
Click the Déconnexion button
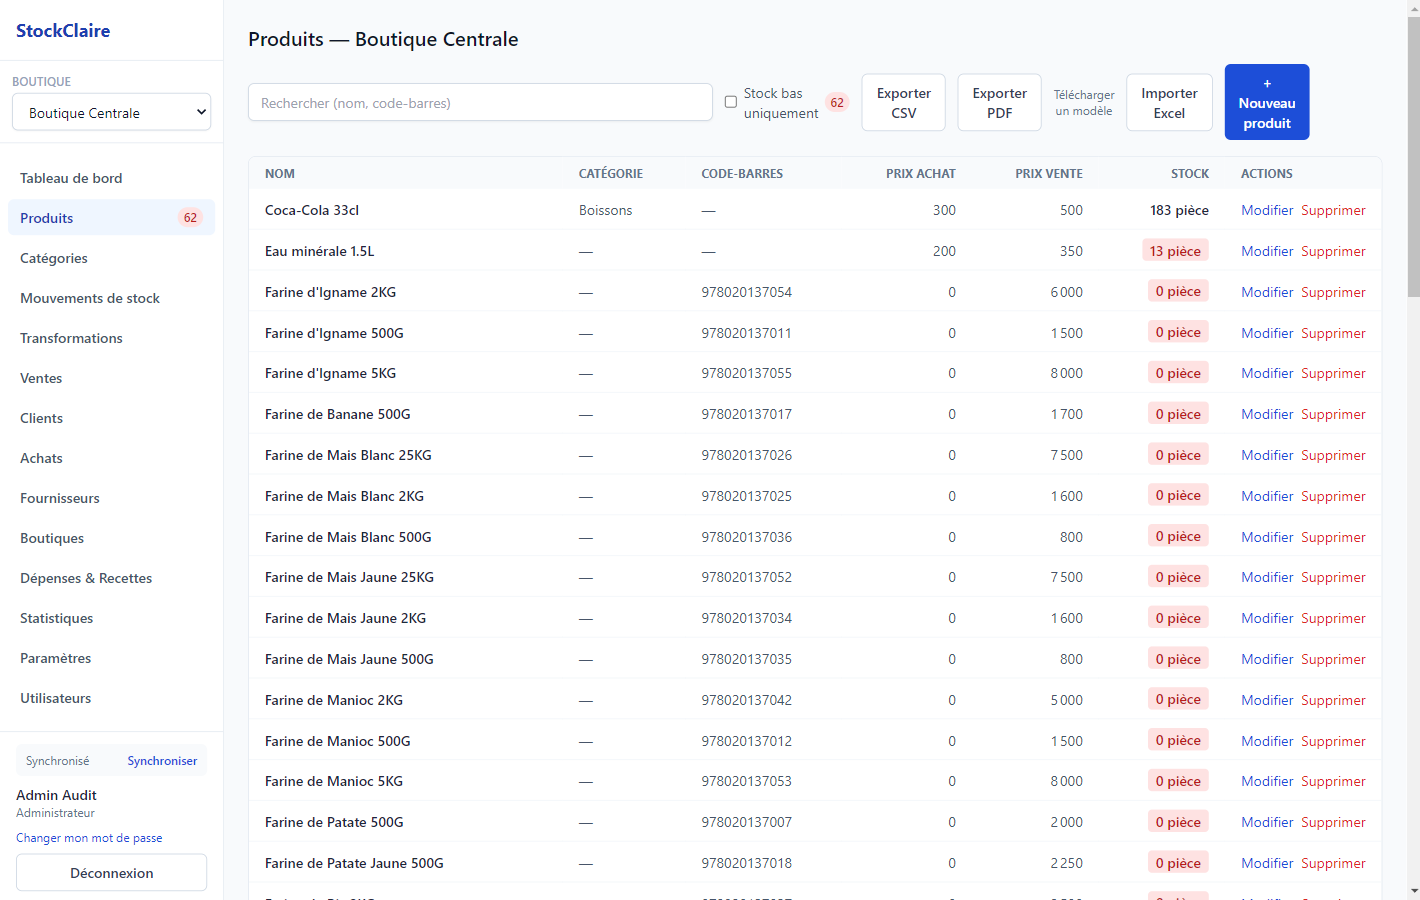pos(111,872)
